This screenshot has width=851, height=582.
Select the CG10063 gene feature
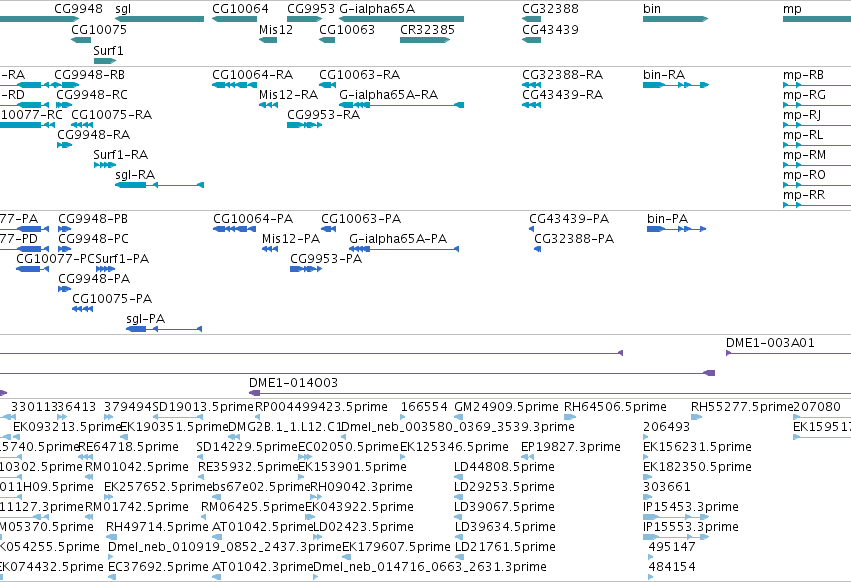coord(327,40)
